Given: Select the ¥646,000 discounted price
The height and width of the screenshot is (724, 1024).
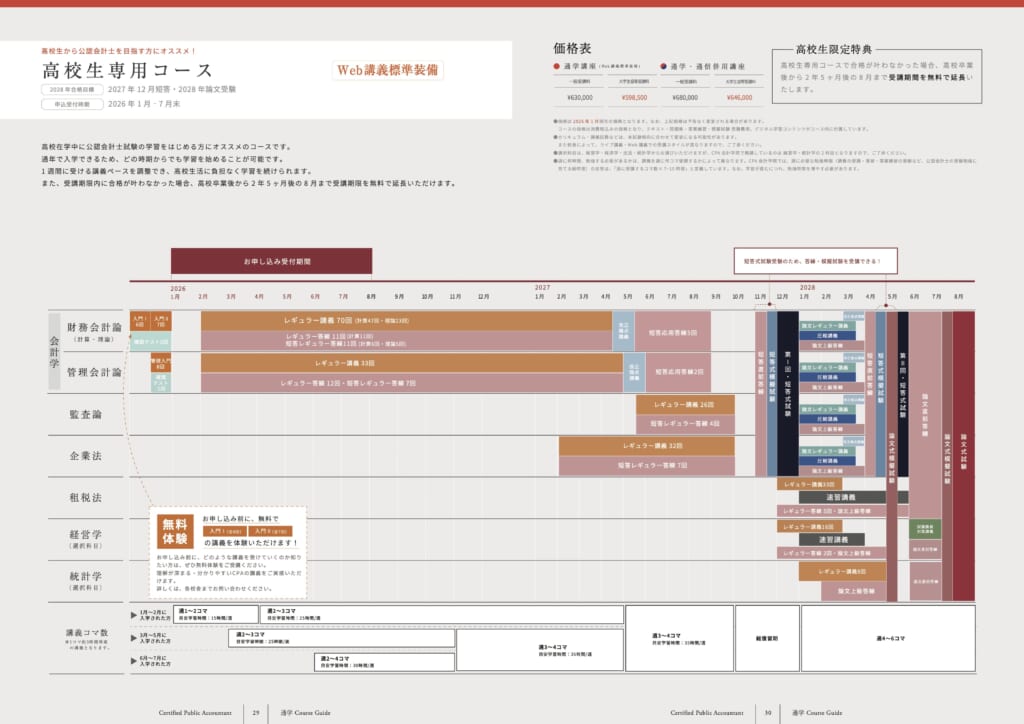Looking at the screenshot, I should coord(739,97).
